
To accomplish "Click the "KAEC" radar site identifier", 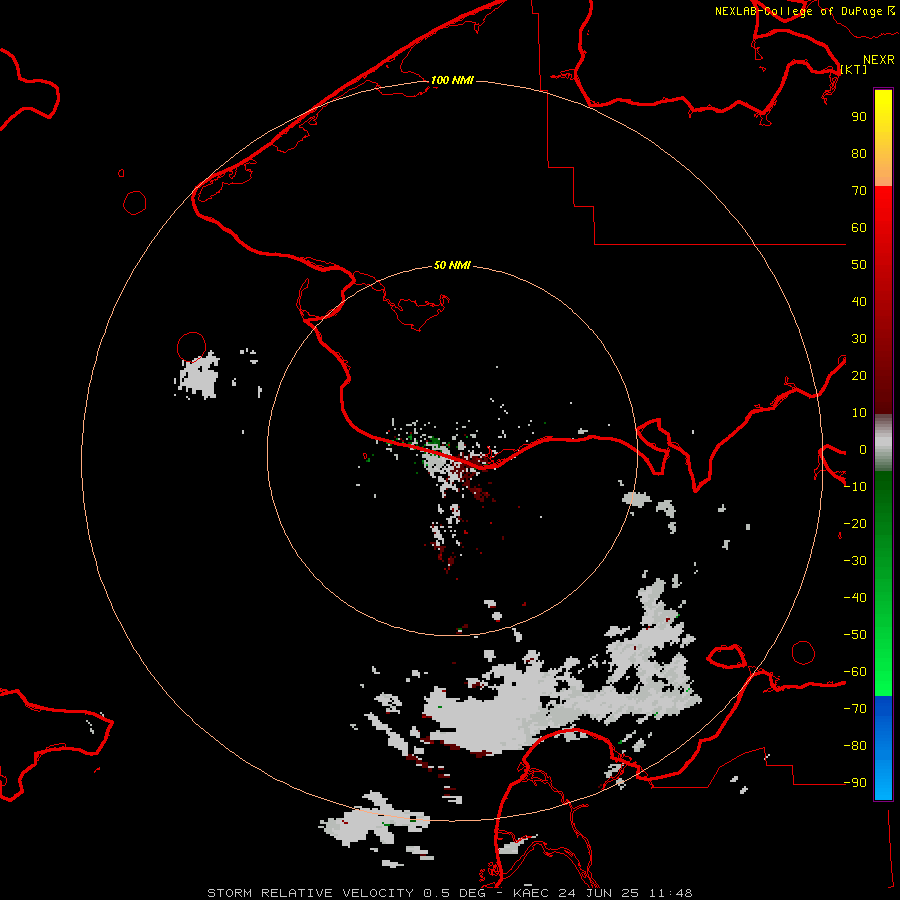I will point(531,893).
